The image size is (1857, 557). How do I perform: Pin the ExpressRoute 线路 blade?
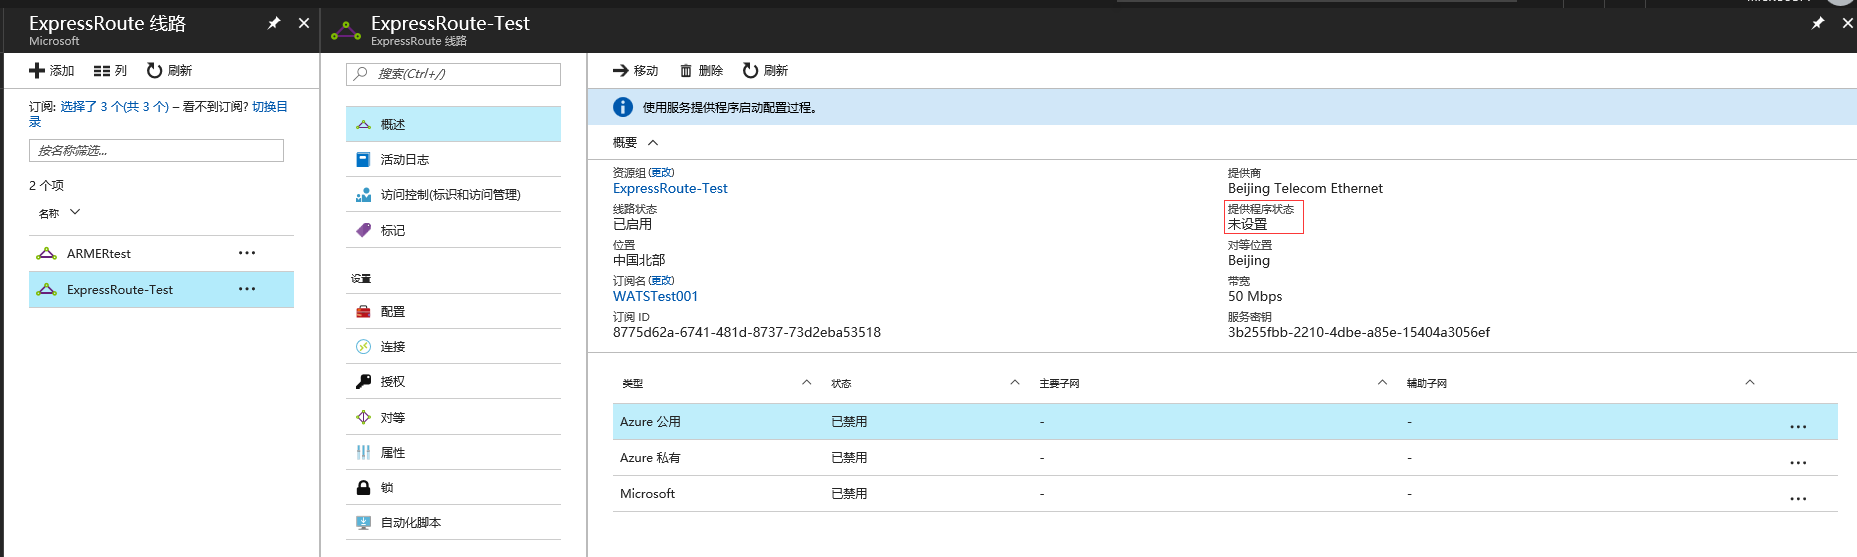pos(273,23)
